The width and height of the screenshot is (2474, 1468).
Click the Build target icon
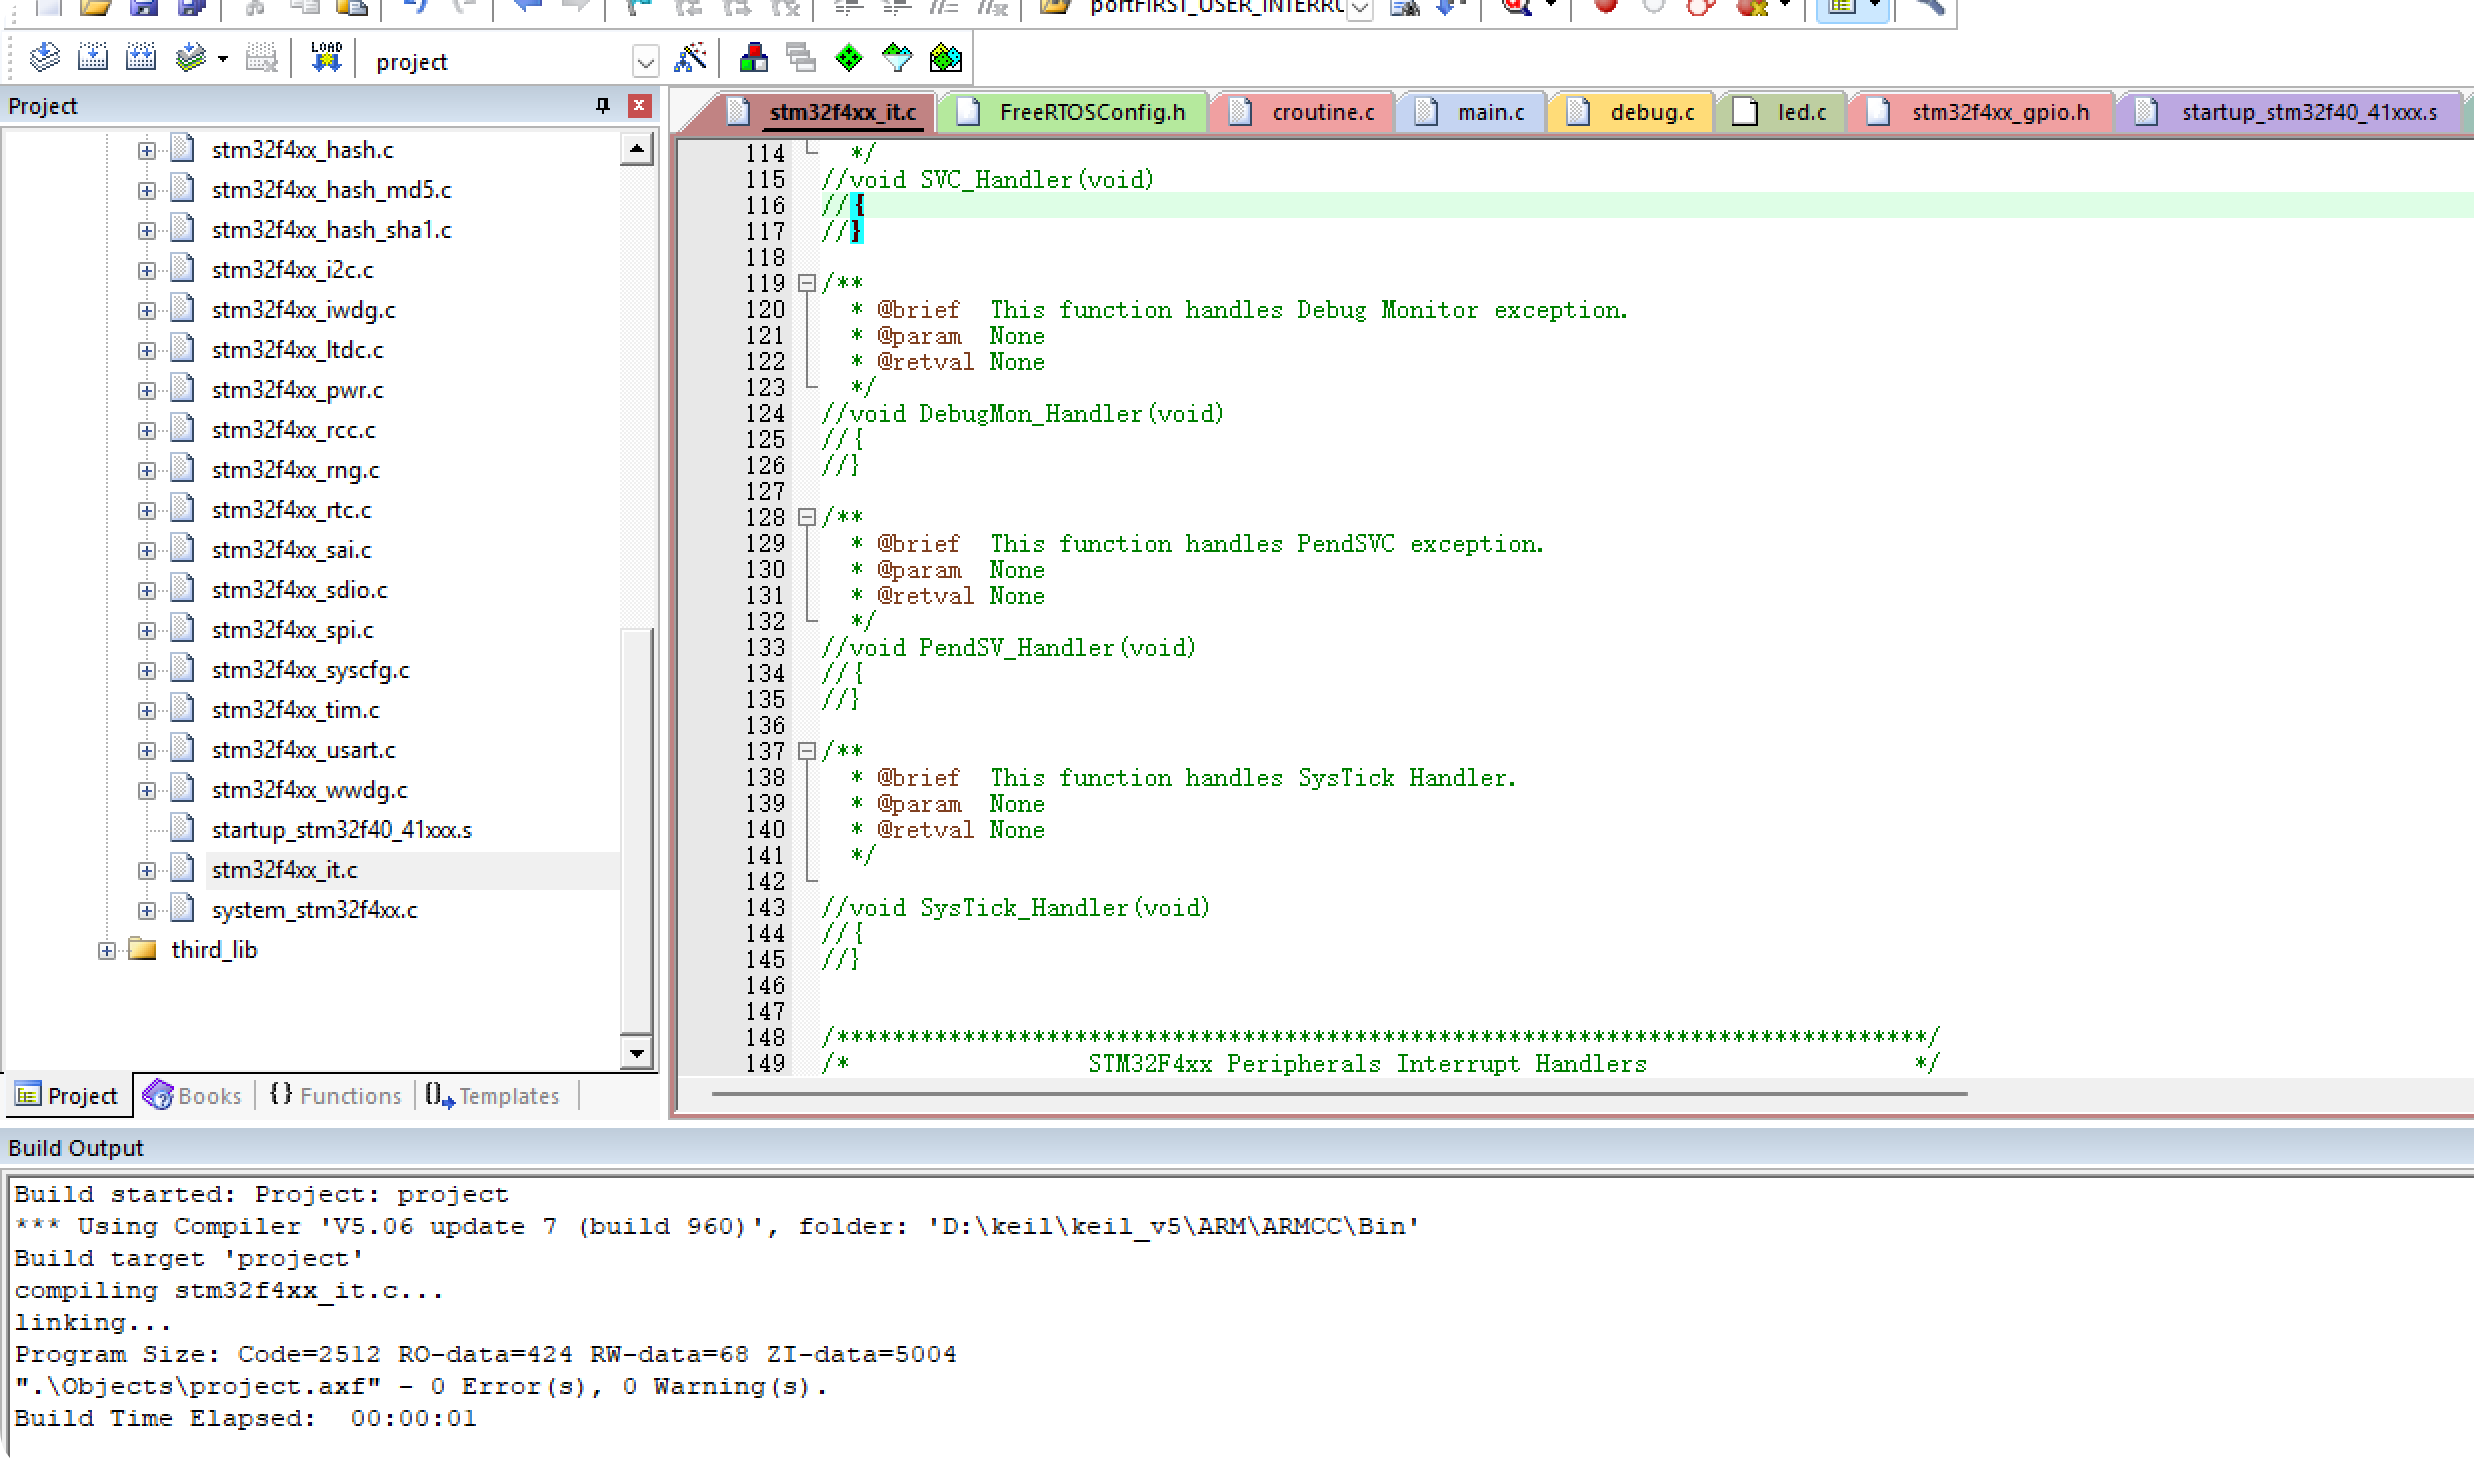(92, 58)
